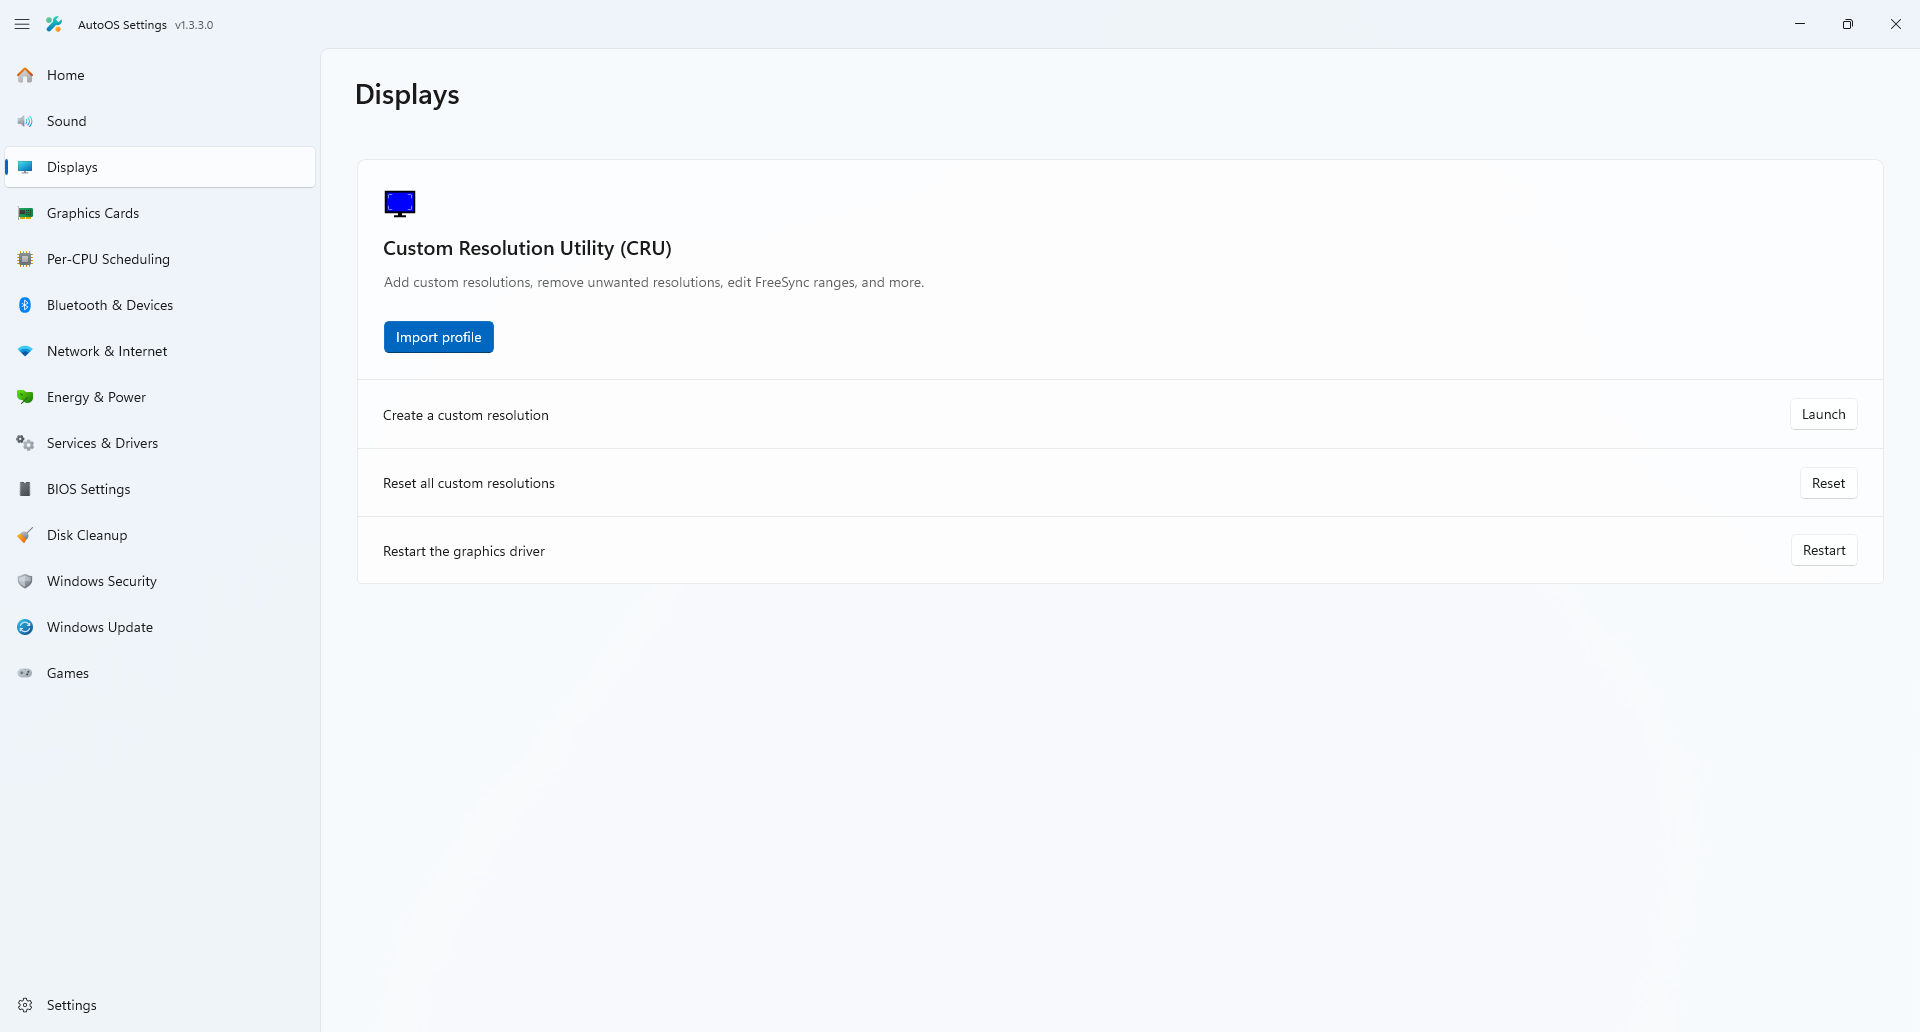Open Windows Security label
Image resolution: width=1920 pixels, height=1032 pixels.
102,581
